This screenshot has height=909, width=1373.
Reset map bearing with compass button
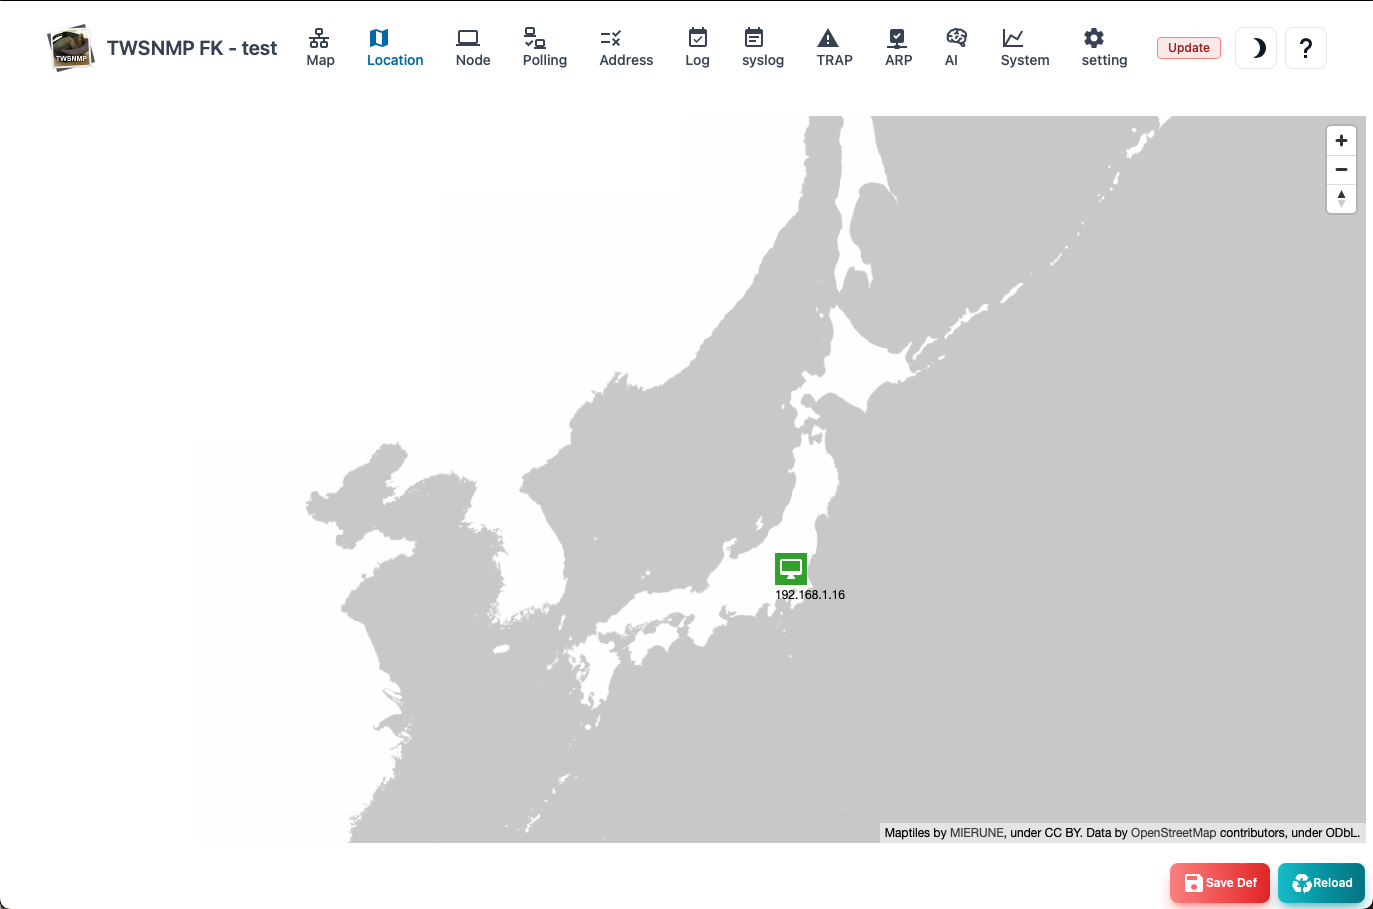[x=1341, y=199]
